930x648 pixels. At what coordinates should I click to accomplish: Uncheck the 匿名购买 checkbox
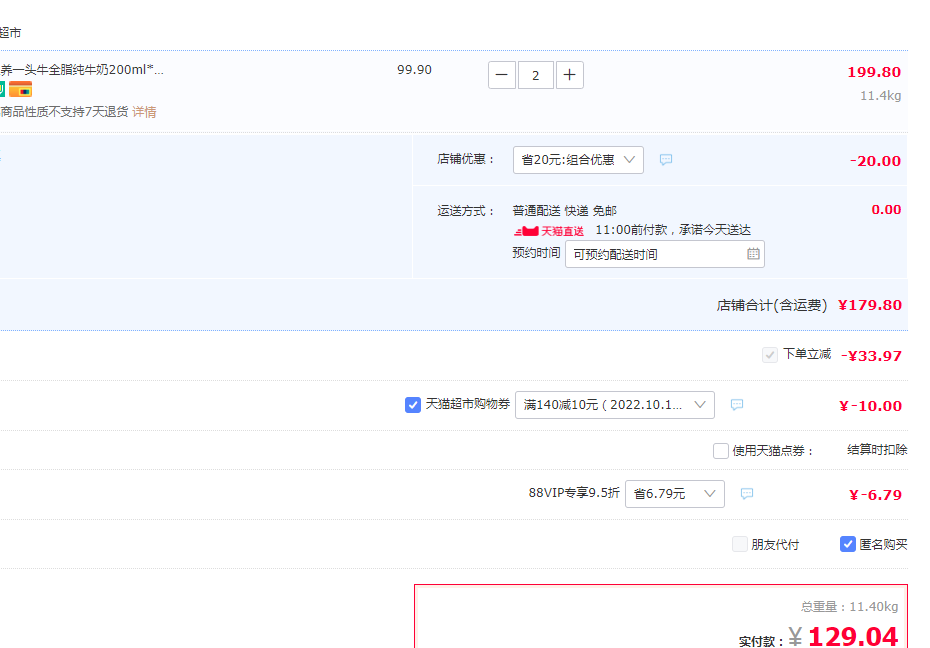click(x=848, y=544)
